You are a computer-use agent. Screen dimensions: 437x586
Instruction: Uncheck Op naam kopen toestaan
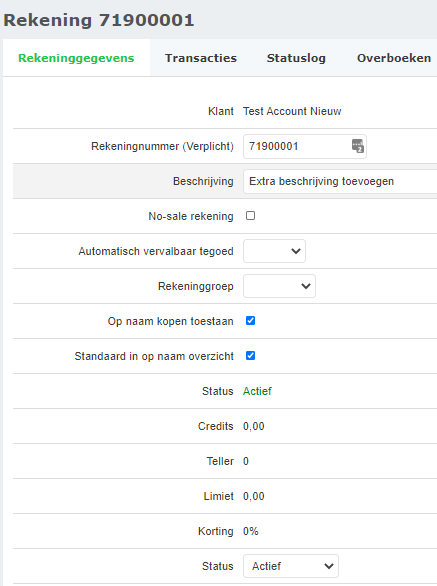[x=250, y=321]
